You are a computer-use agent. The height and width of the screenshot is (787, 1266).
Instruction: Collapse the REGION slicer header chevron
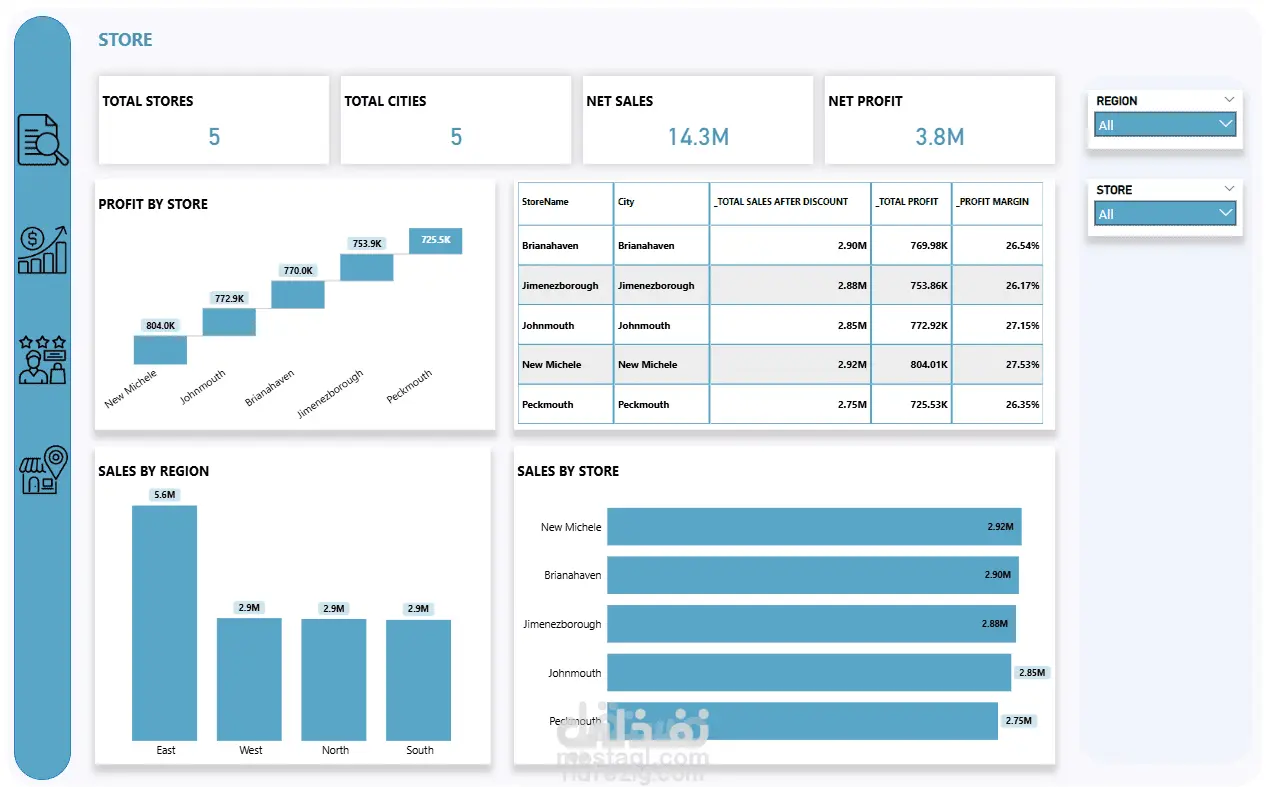1229,100
